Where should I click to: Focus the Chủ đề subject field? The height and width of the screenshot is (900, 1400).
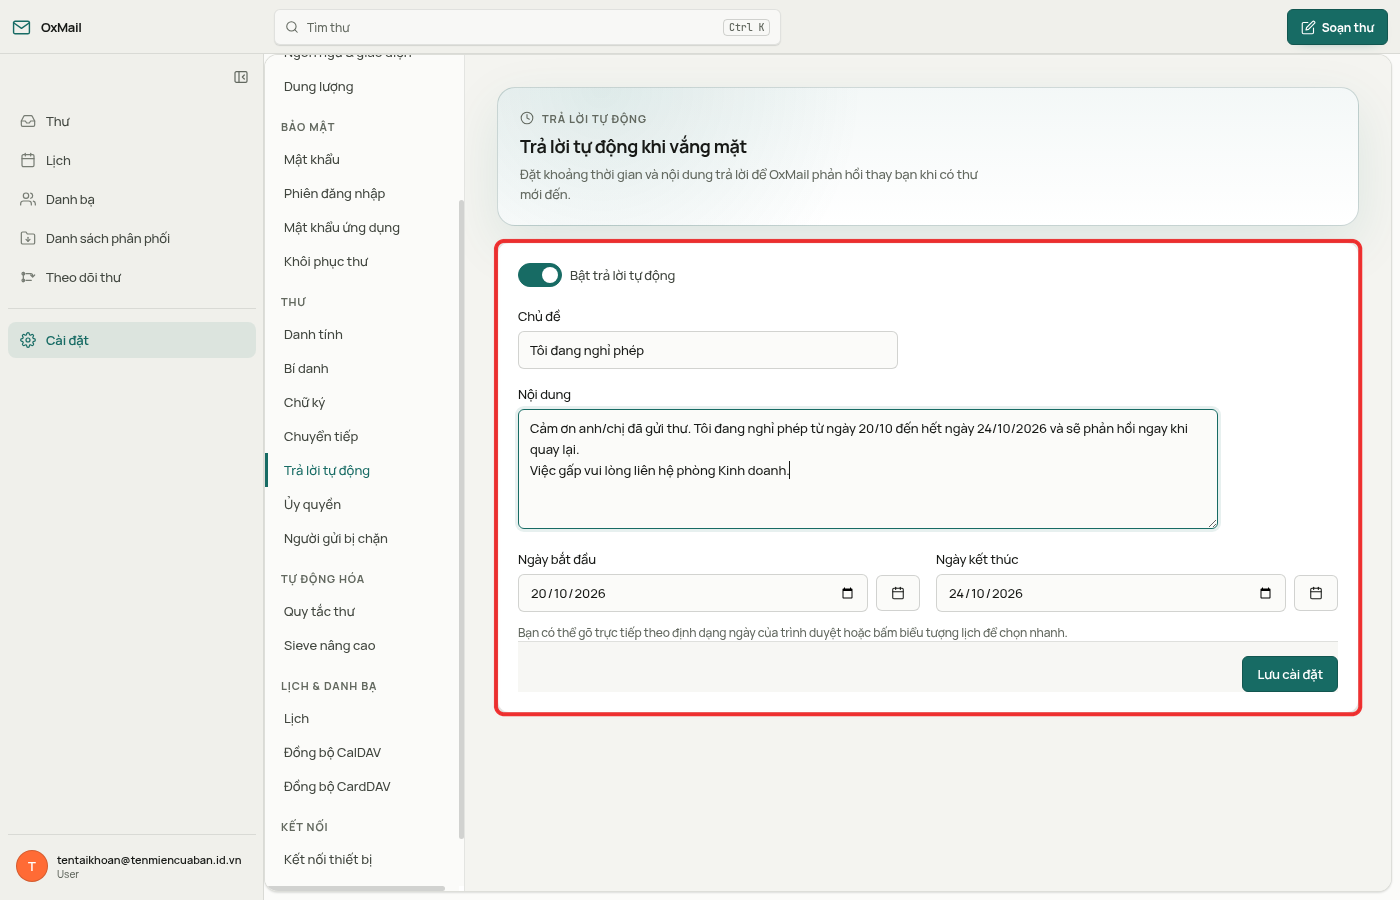[708, 350]
